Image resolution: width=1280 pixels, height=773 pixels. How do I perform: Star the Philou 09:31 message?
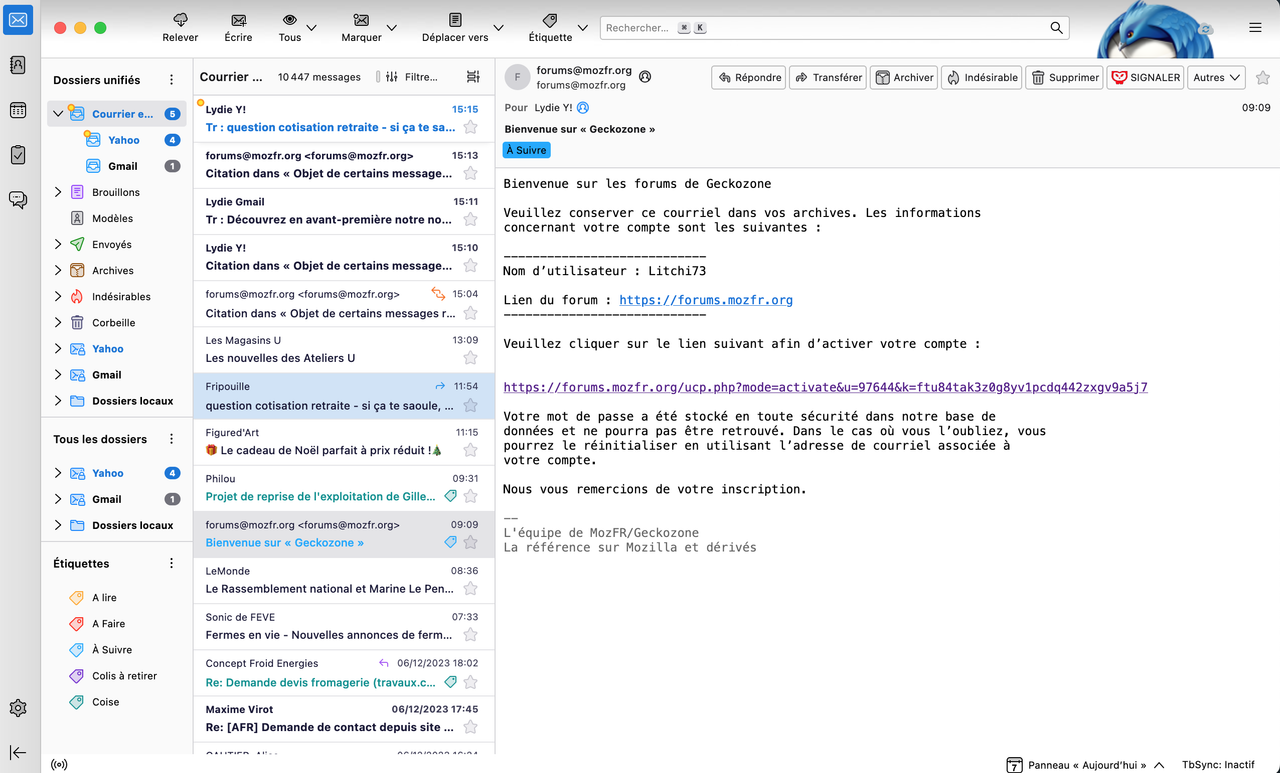tap(470, 497)
